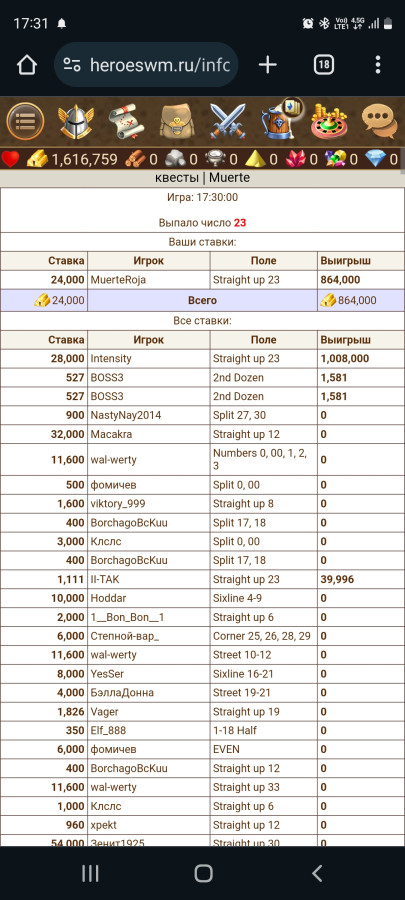Show the 18 open tabs switcher

[x=324, y=65]
